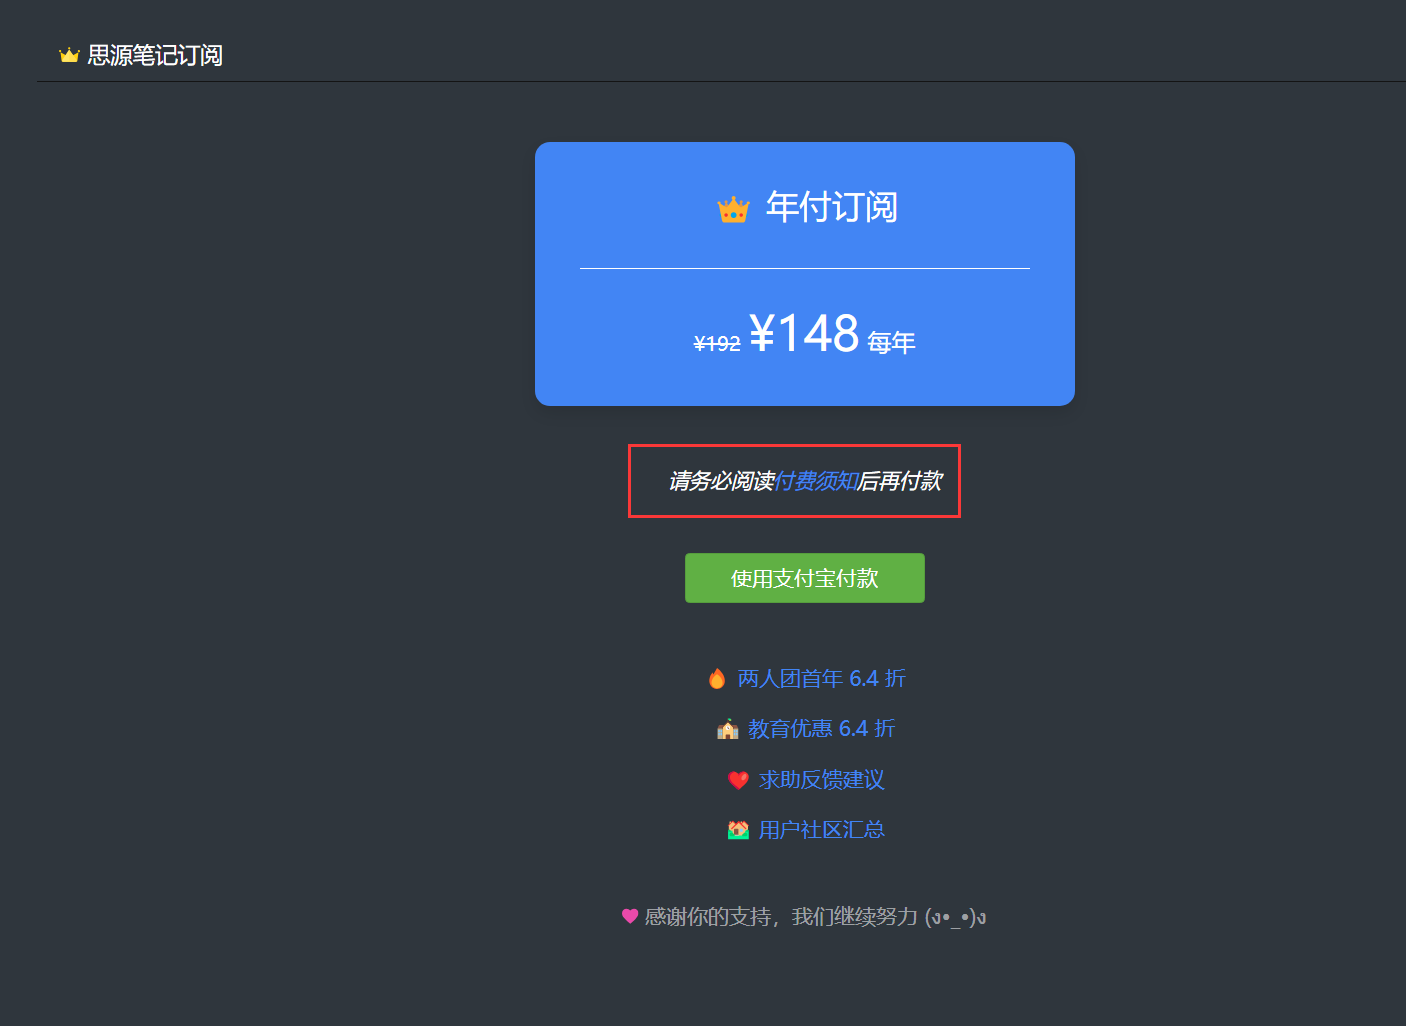
Task: Click the houses icon beside 用户社区汇总
Action: 738,830
